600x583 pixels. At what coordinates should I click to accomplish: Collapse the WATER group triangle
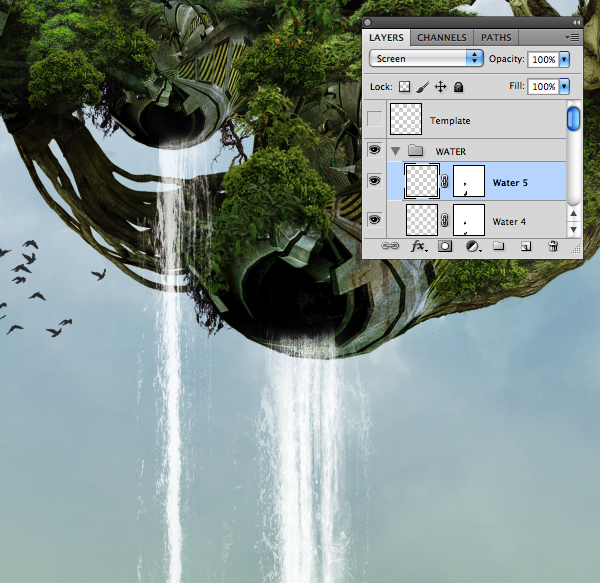pos(395,151)
